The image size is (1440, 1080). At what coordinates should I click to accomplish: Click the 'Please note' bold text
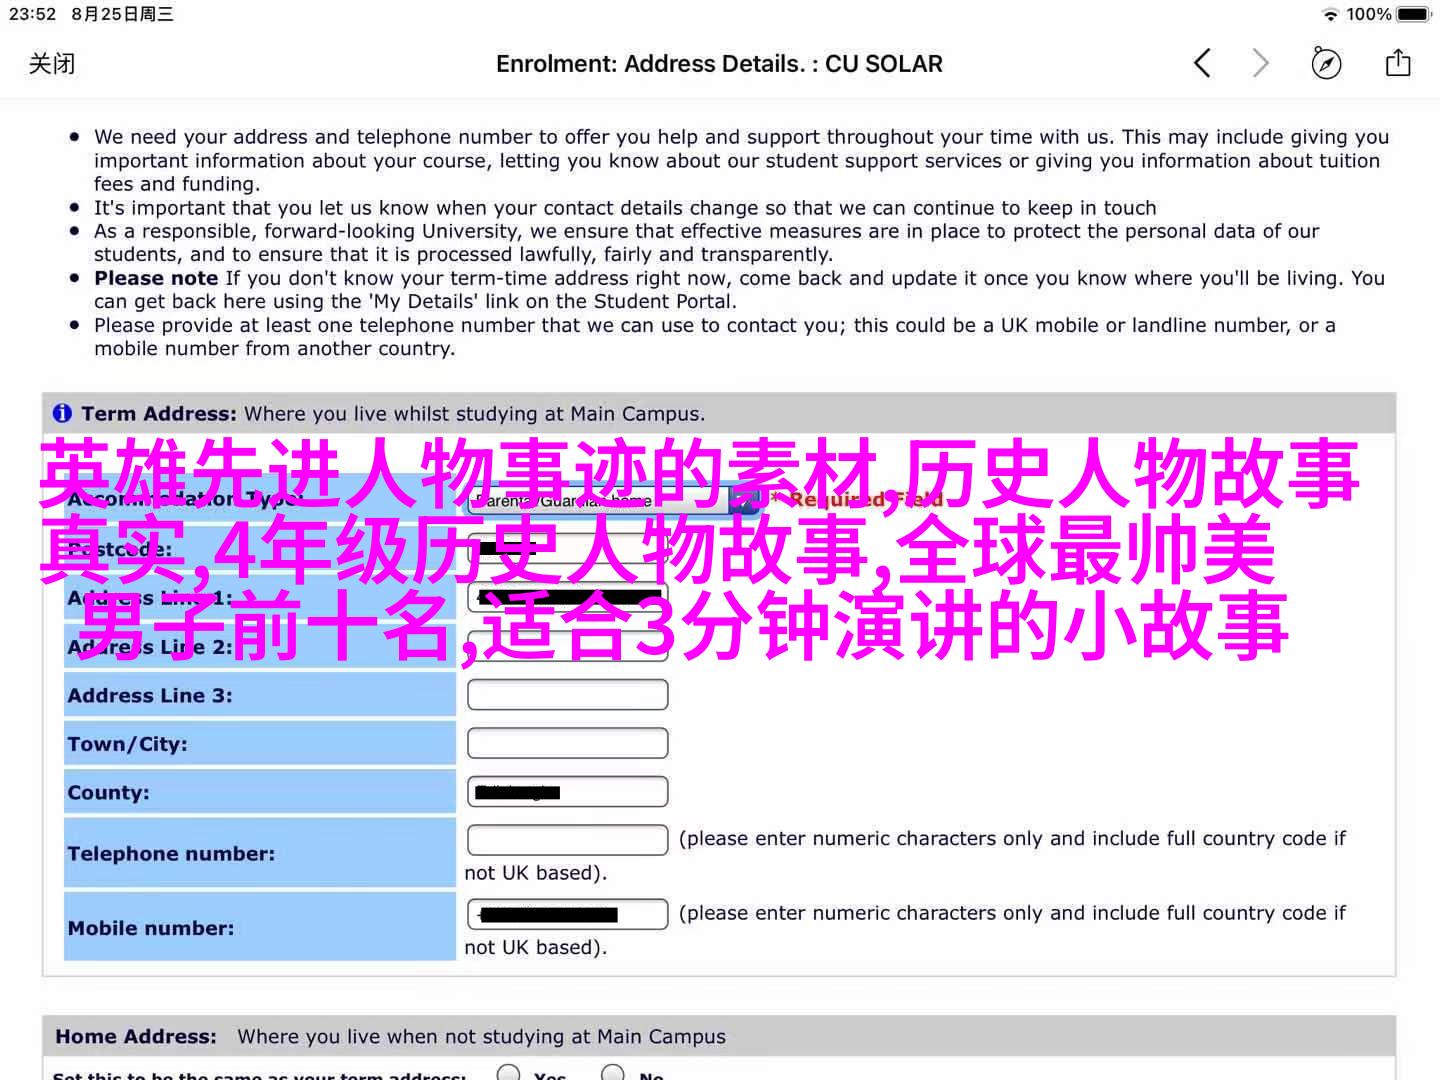(x=156, y=278)
